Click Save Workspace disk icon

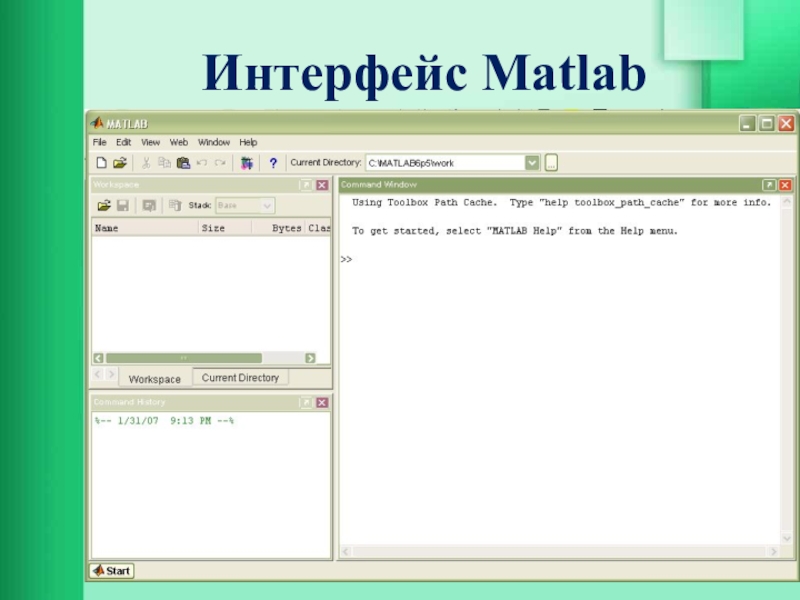coord(123,206)
